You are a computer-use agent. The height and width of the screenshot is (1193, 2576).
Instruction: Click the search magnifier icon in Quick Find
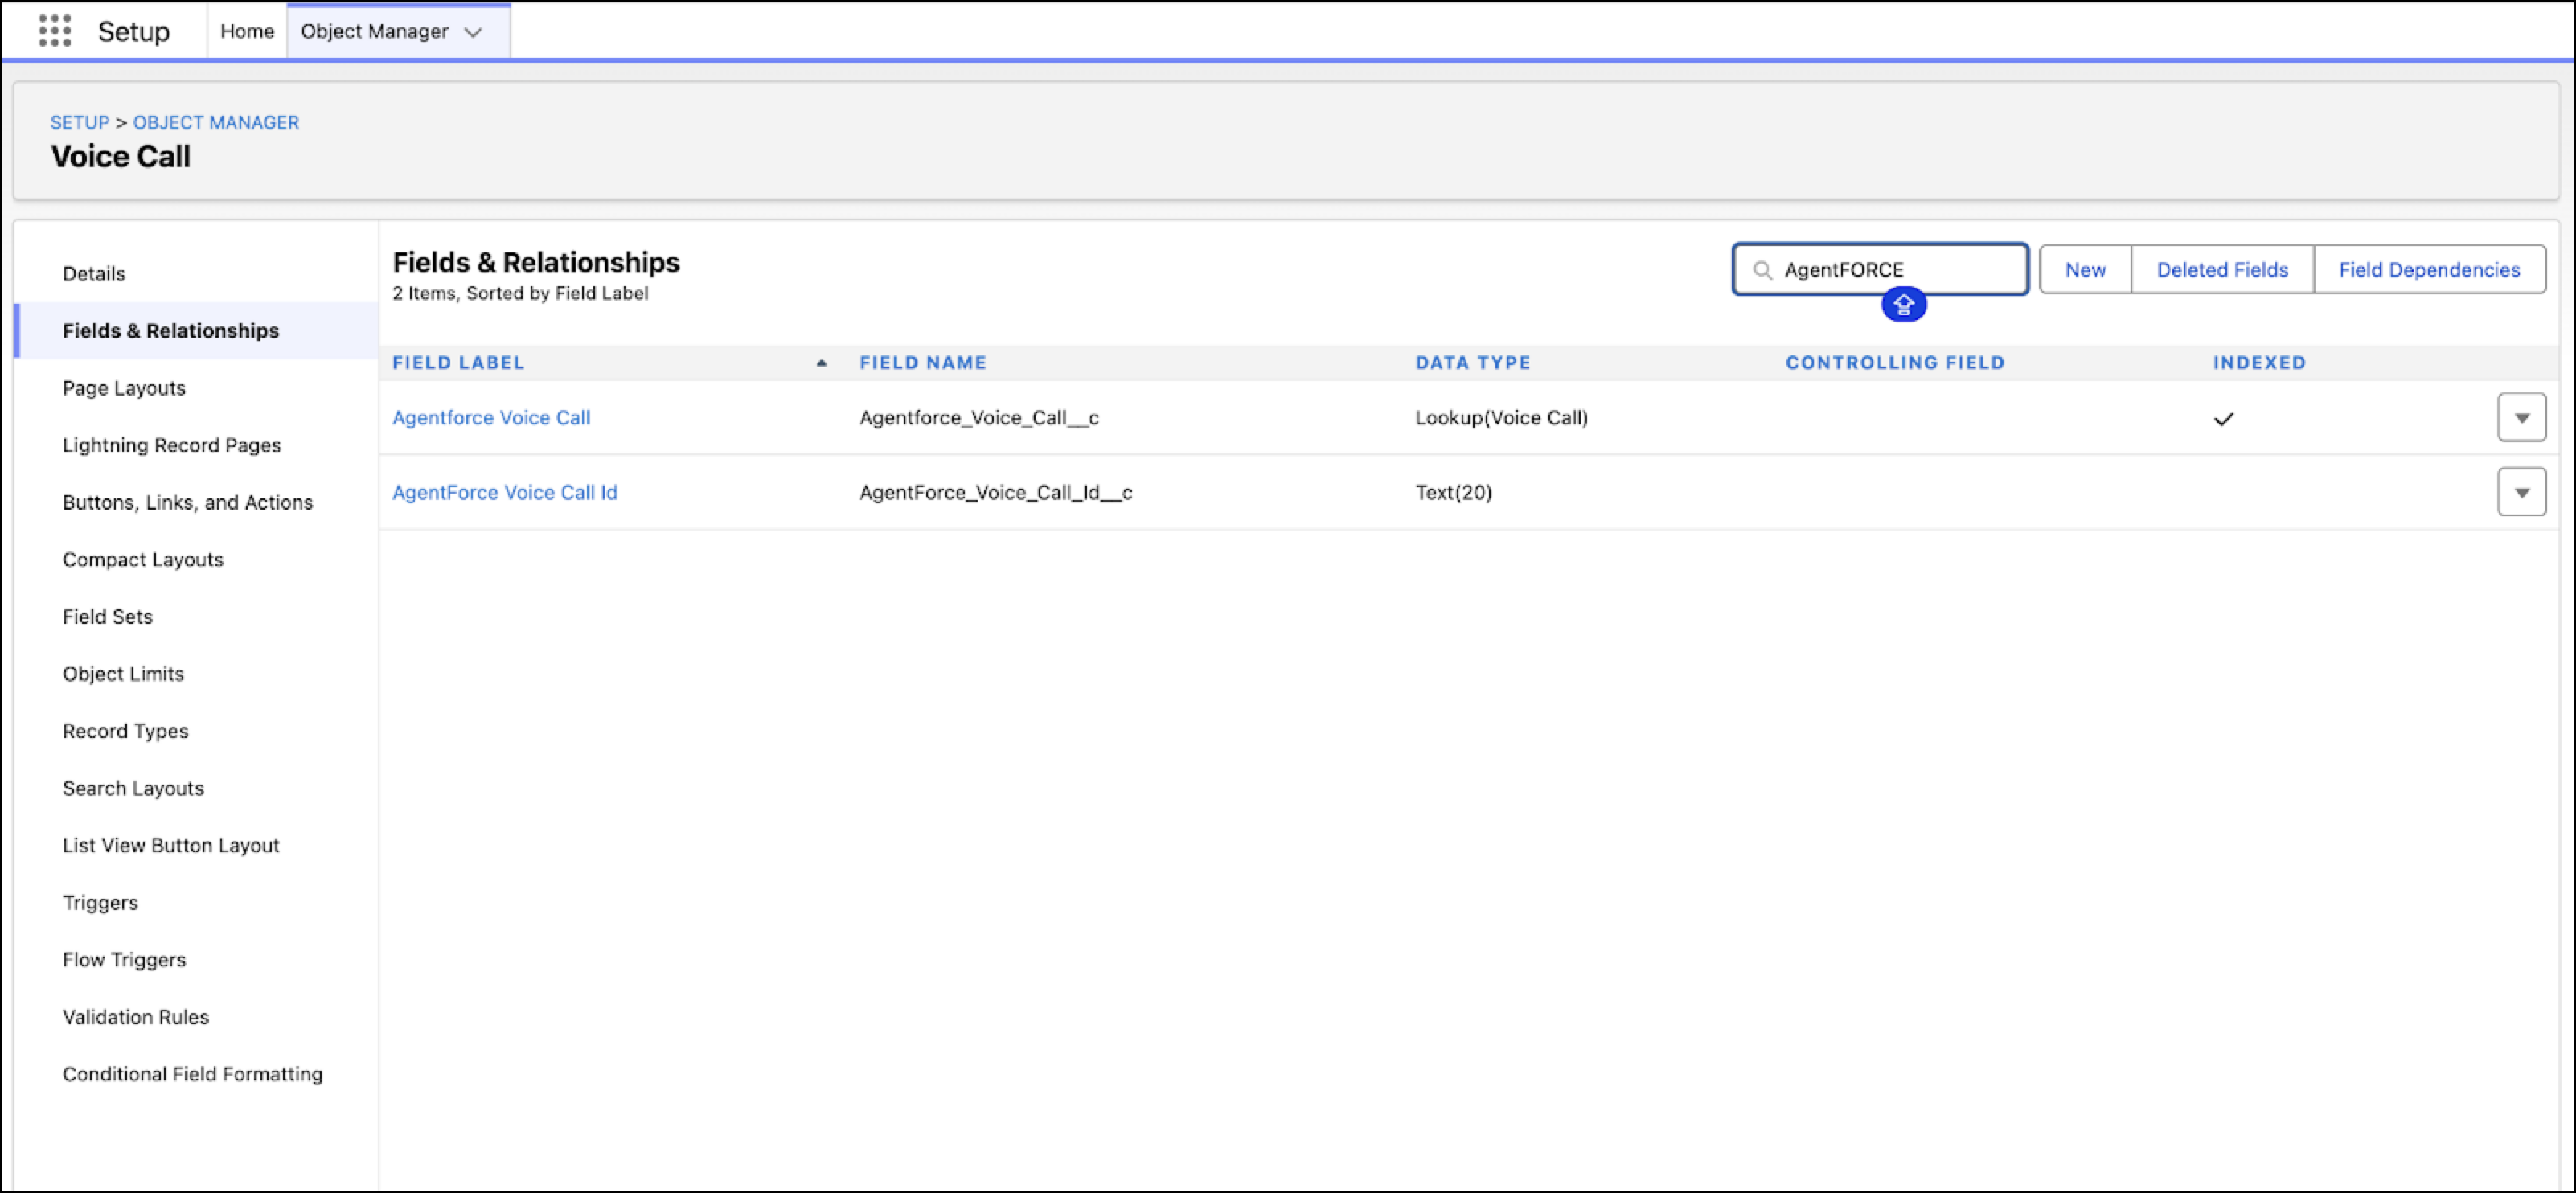[1762, 270]
